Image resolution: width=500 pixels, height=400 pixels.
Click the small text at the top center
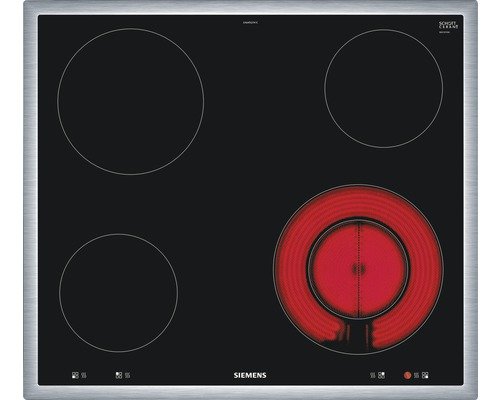pyautogui.click(x=250, y=23)
